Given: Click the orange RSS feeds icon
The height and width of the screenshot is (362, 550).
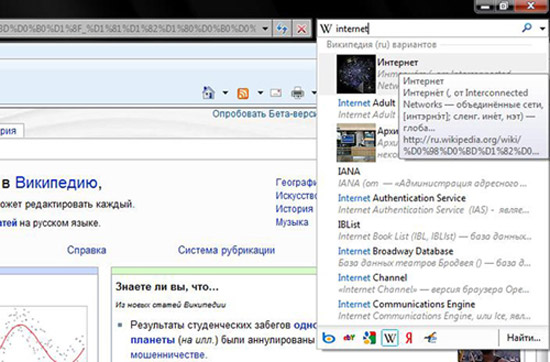Looking at the screenshot, I should click(243, 93).
